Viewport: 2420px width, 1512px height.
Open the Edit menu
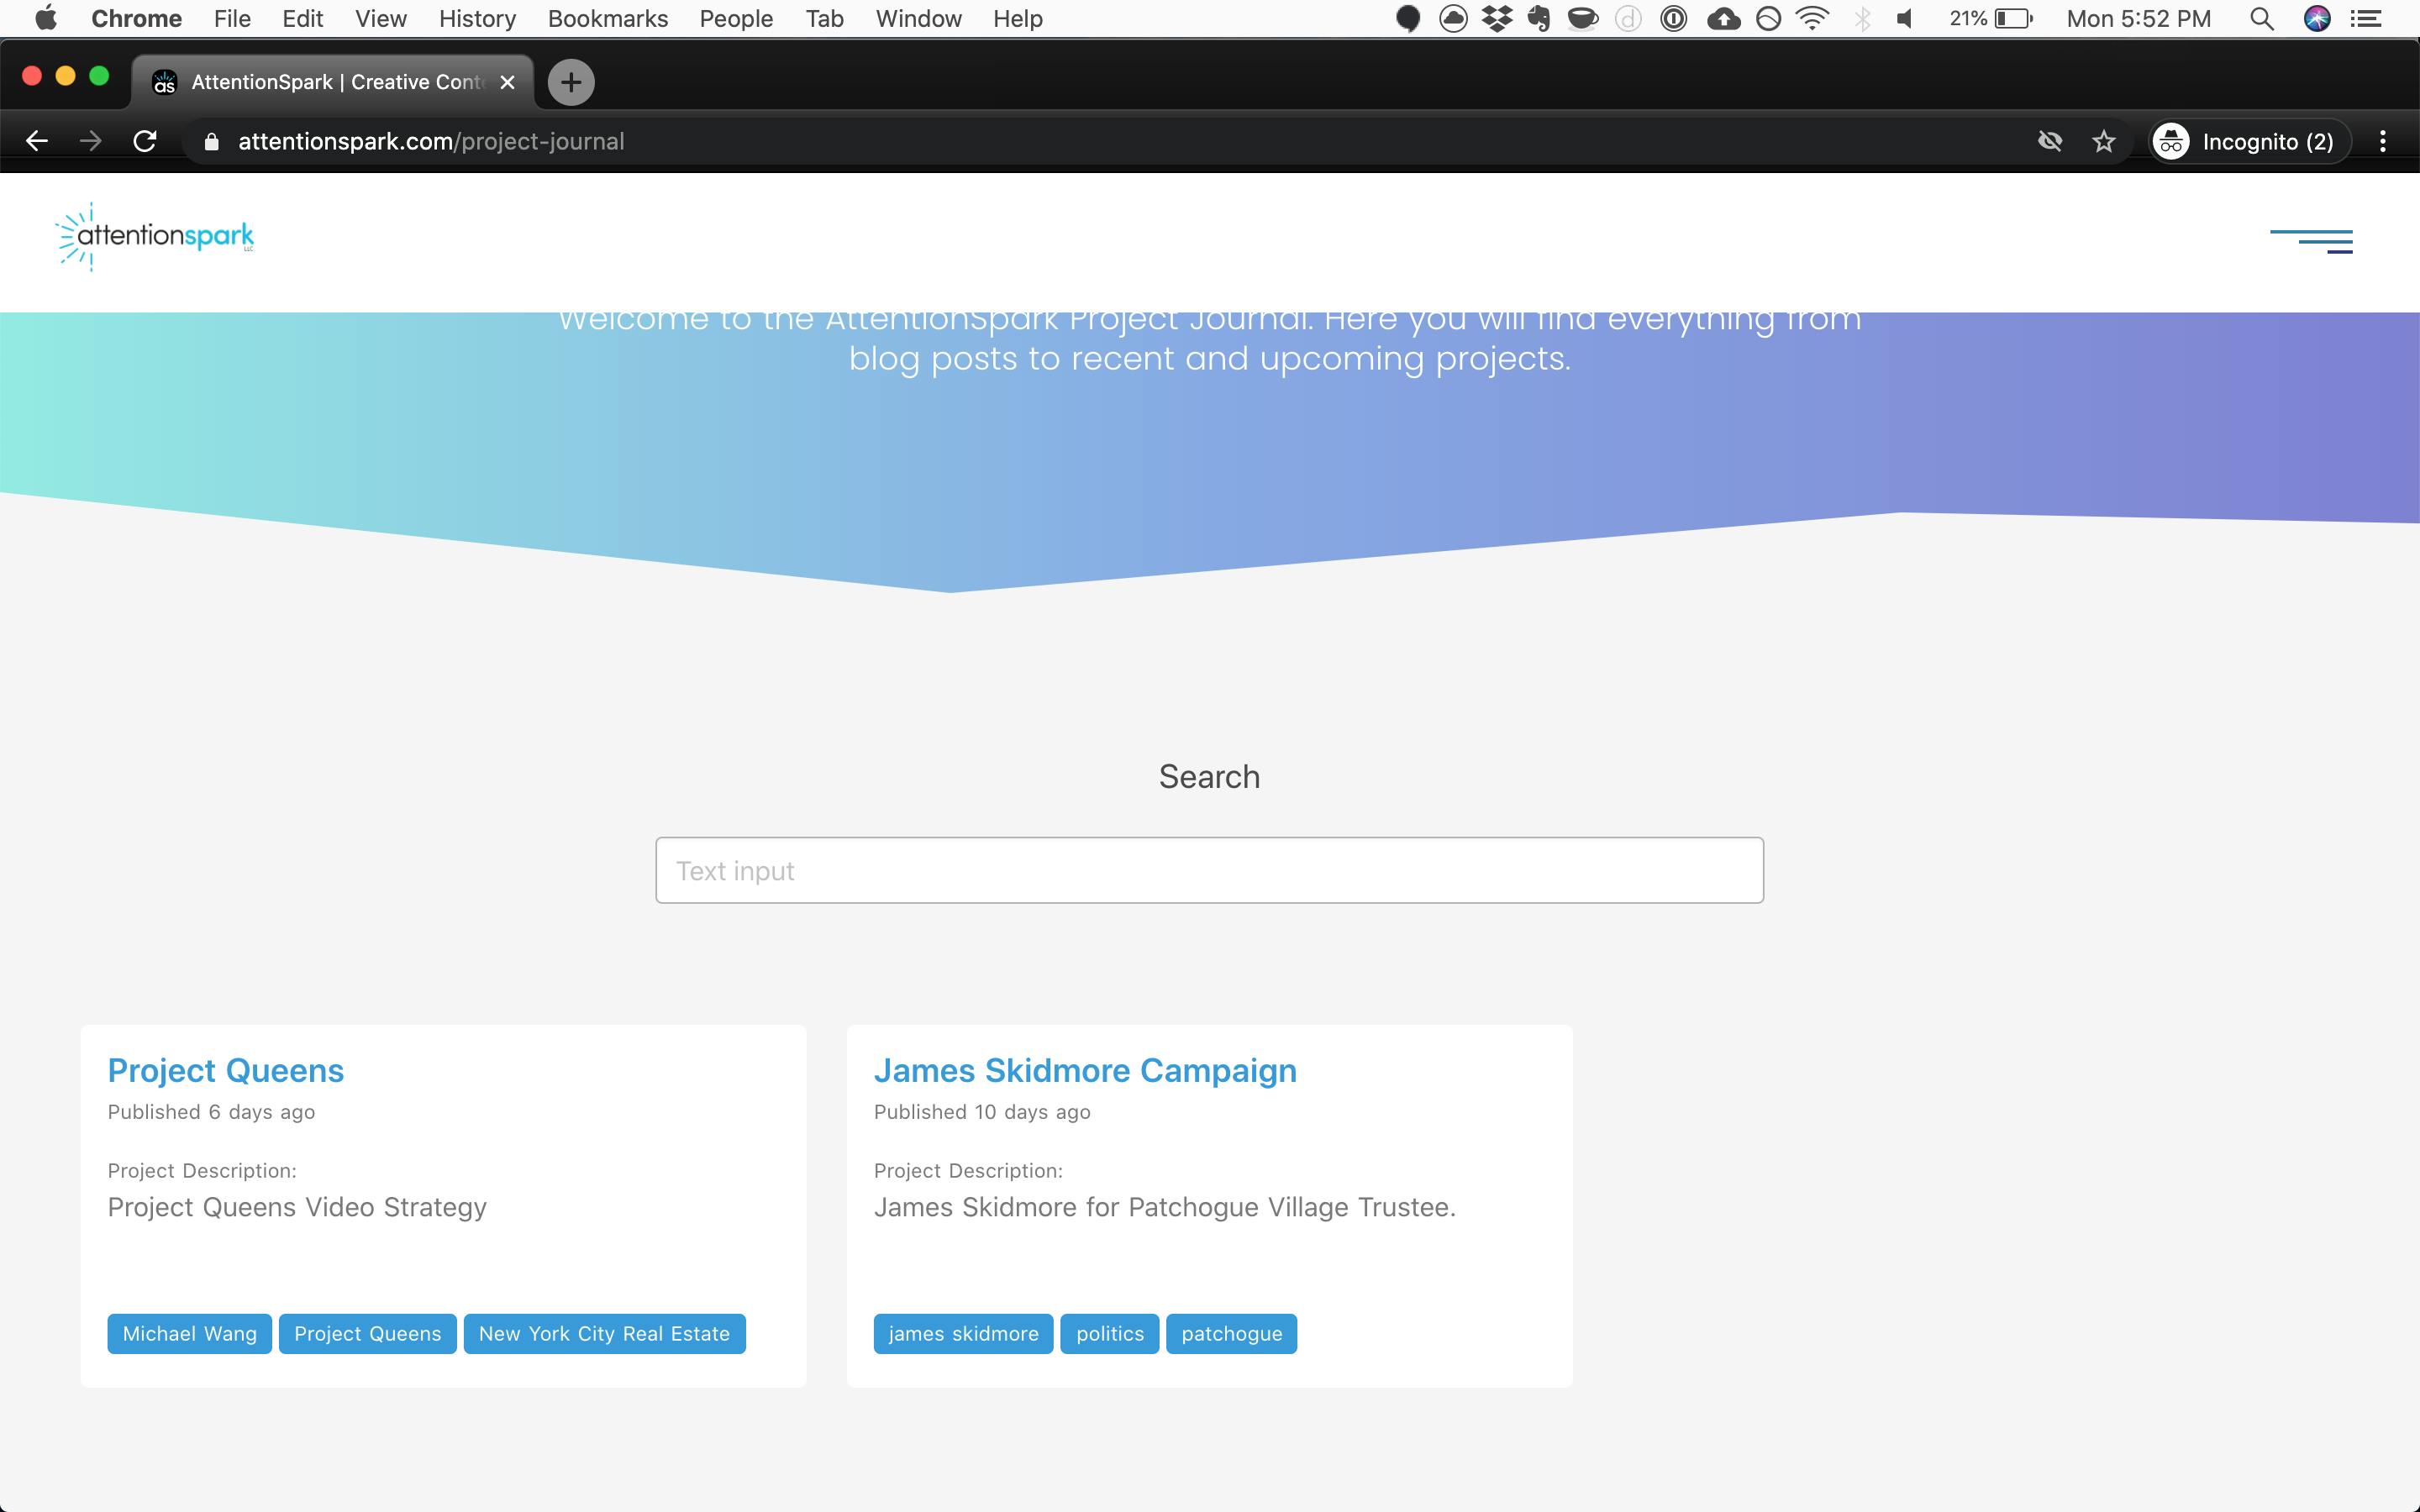(302, 18)
